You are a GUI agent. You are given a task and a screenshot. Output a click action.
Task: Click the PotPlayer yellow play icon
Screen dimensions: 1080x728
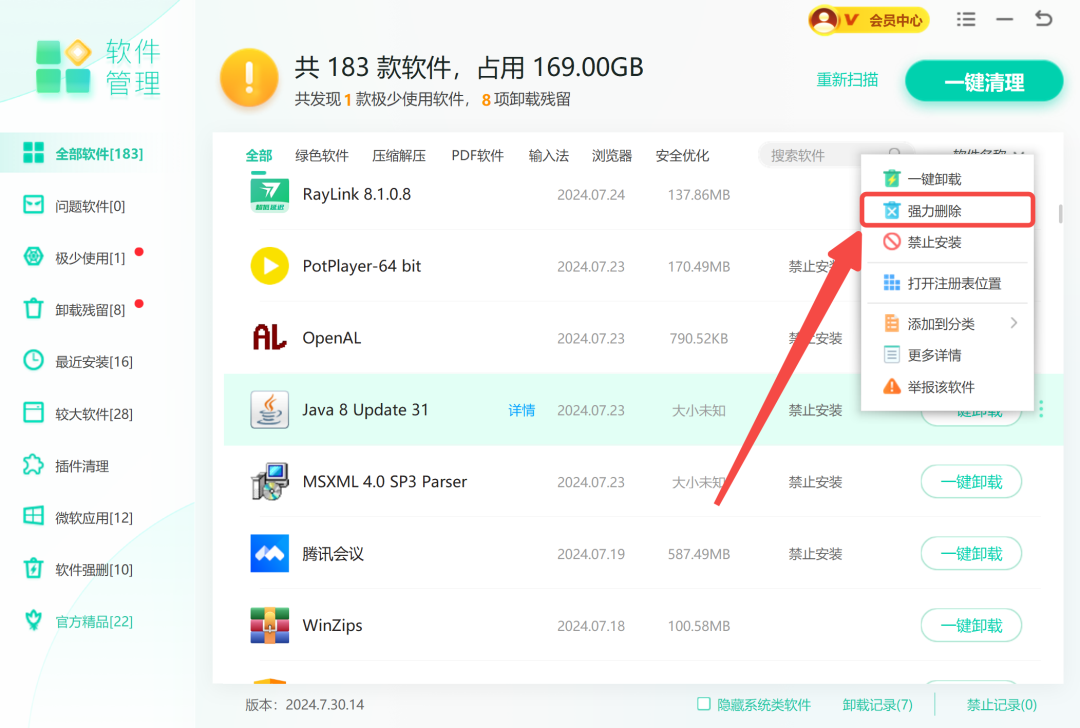point(269,266)
